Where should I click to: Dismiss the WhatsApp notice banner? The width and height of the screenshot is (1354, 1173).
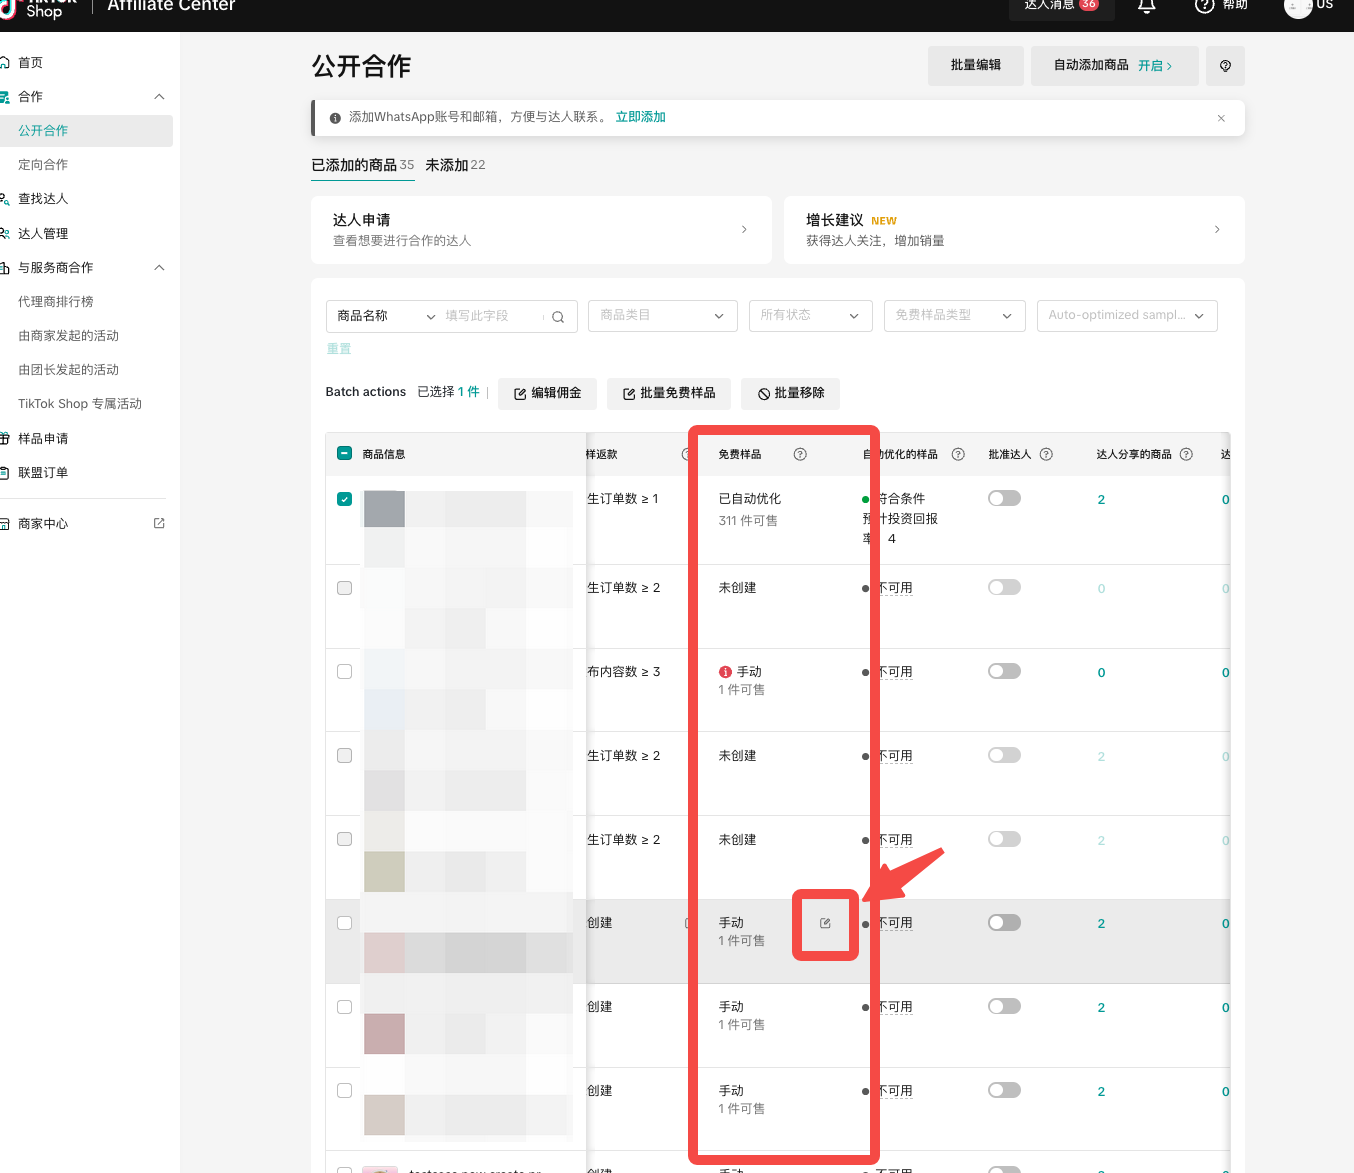click(1221, 118)
